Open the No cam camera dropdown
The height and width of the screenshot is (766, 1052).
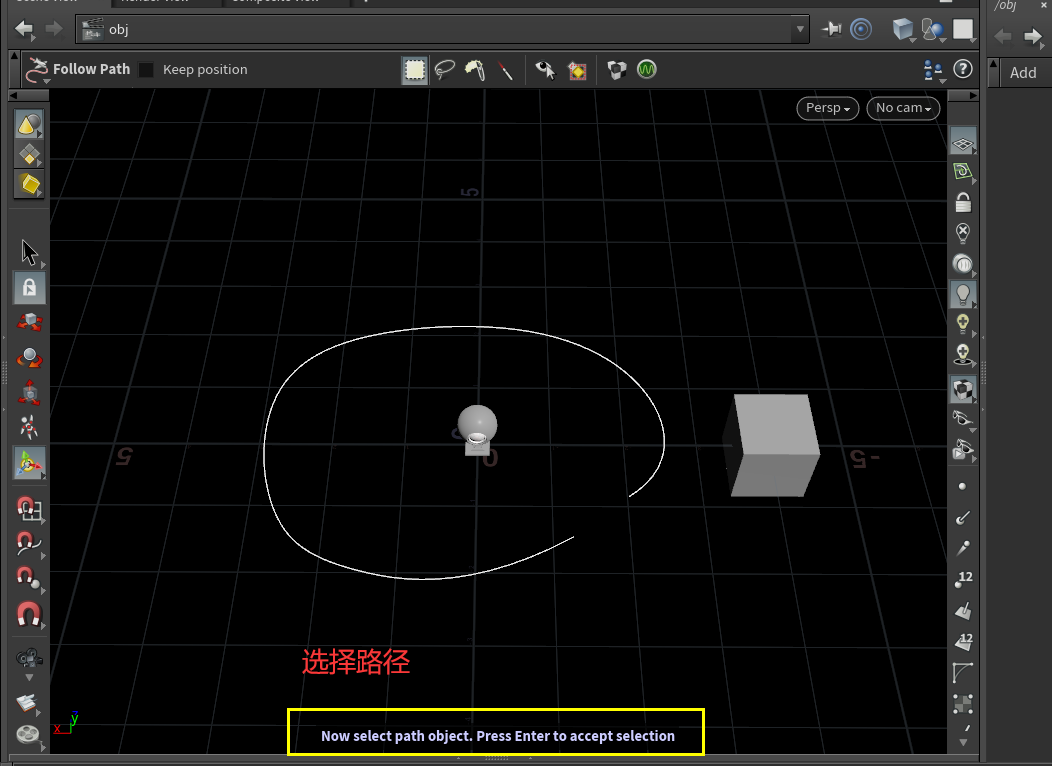903,108
